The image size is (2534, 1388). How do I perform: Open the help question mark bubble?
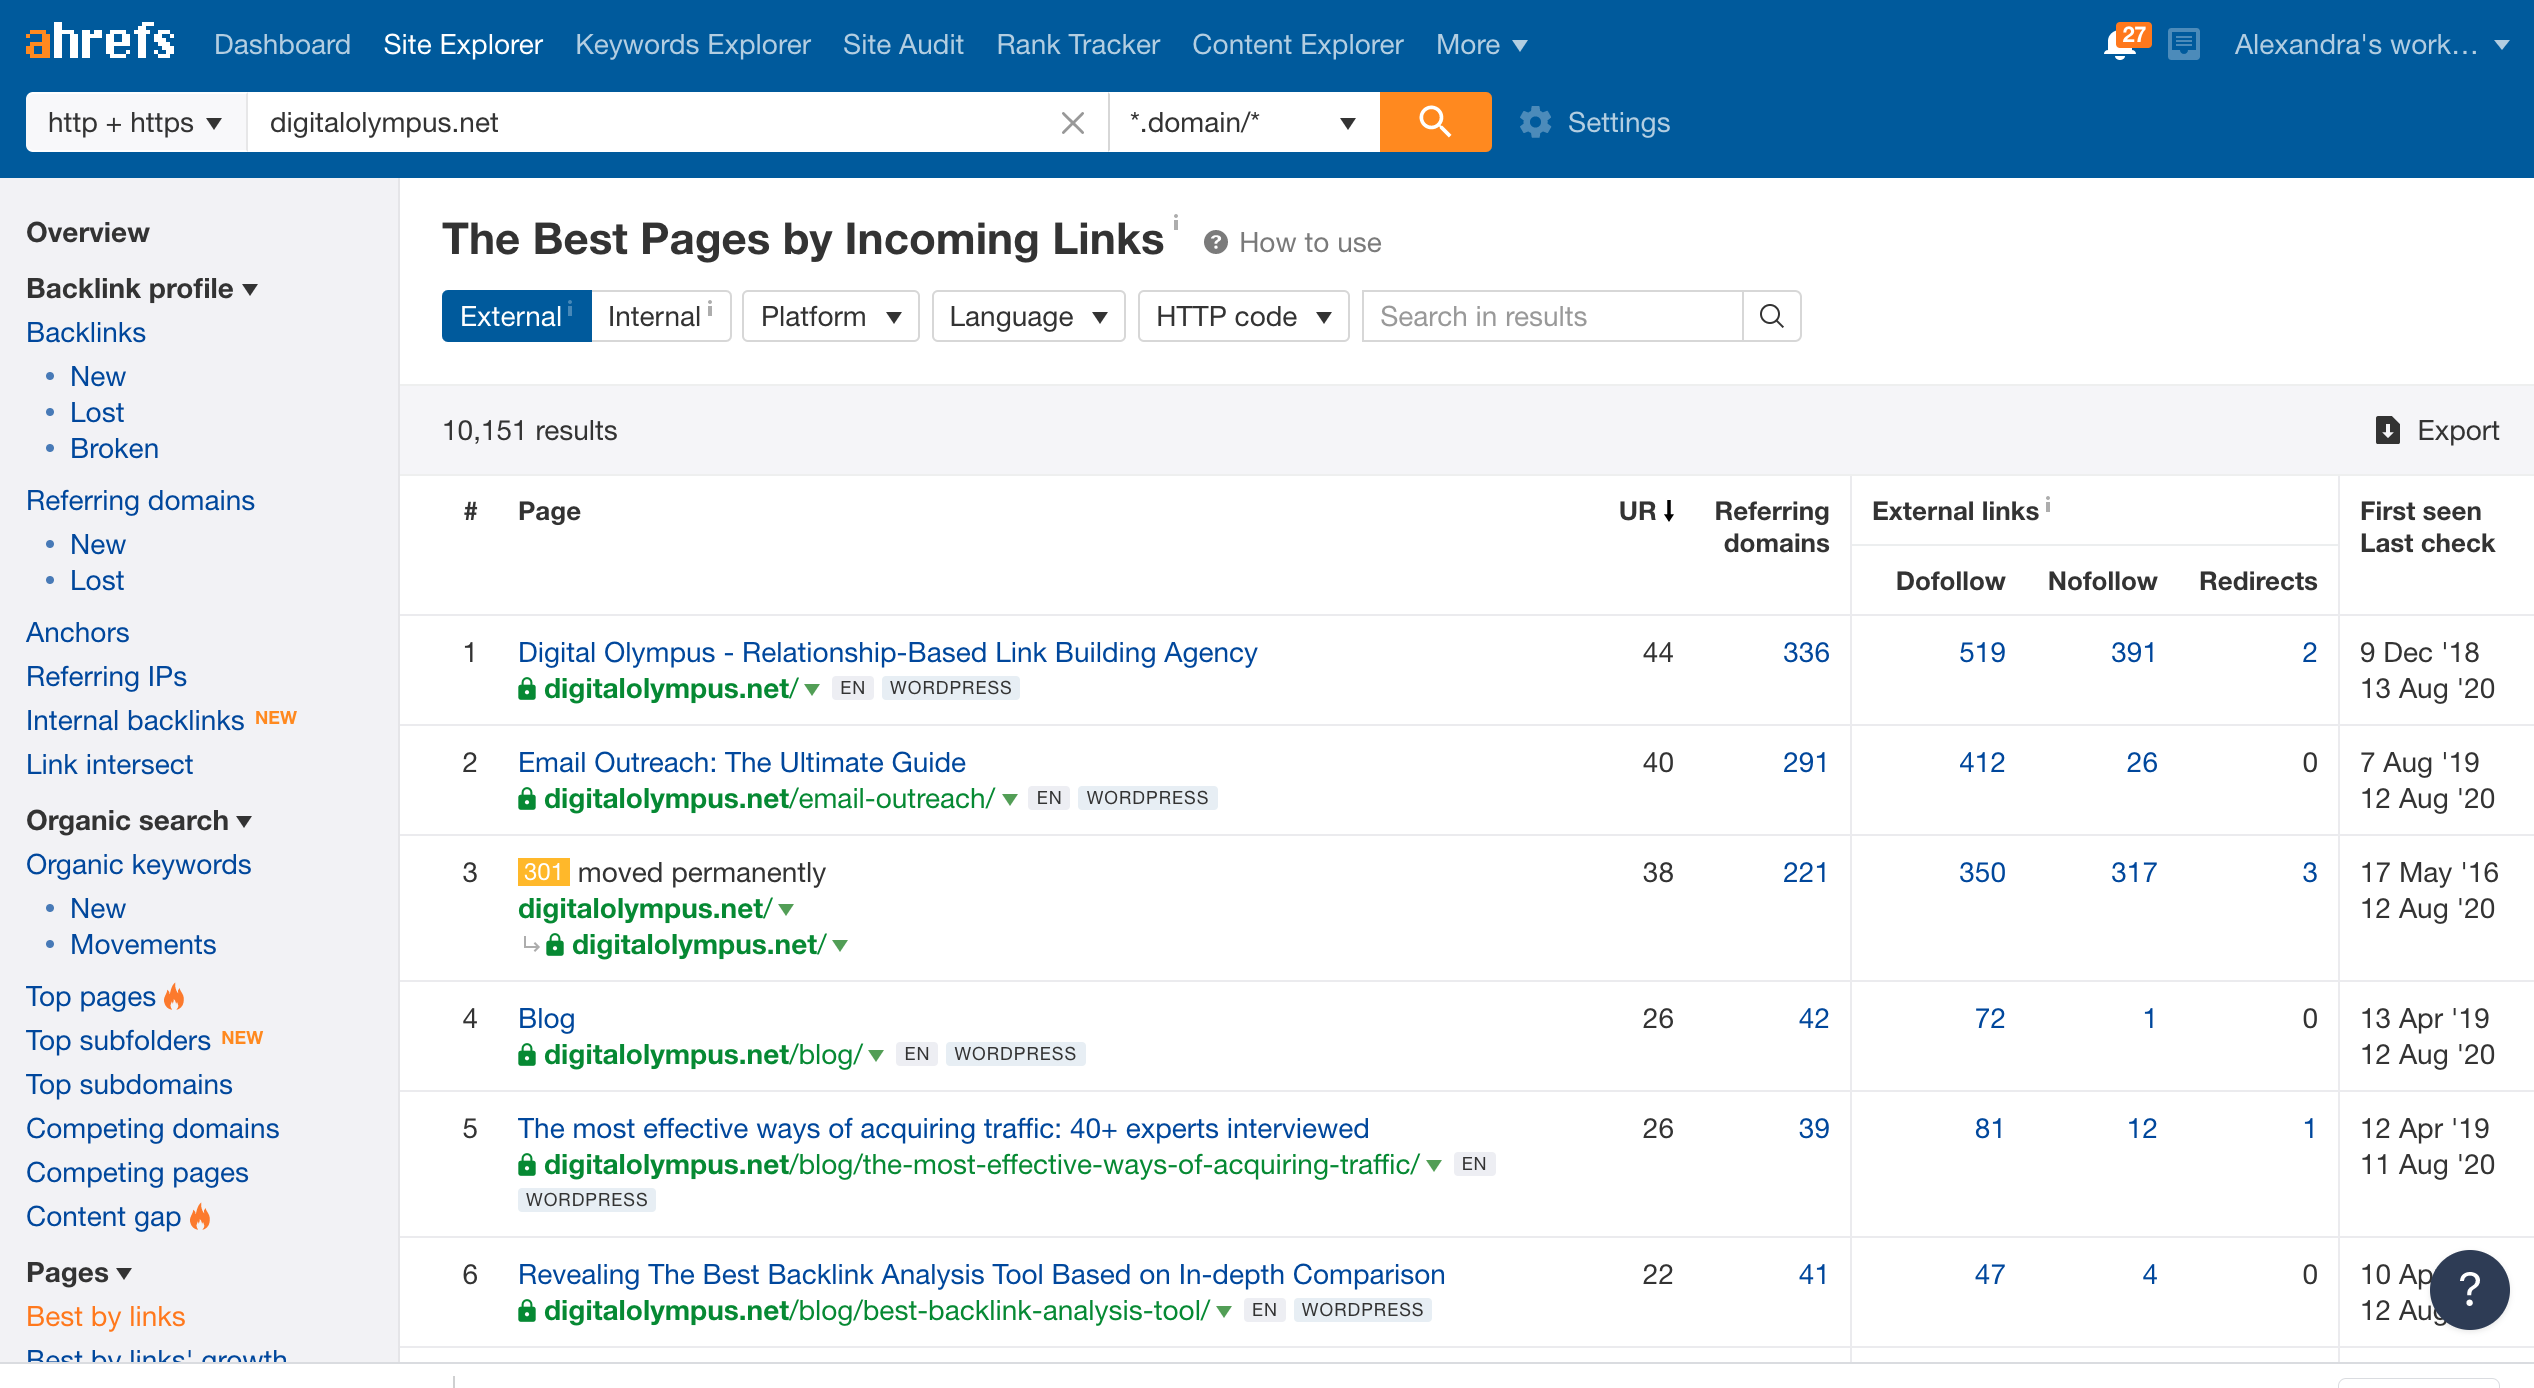click(2469, 1289)
